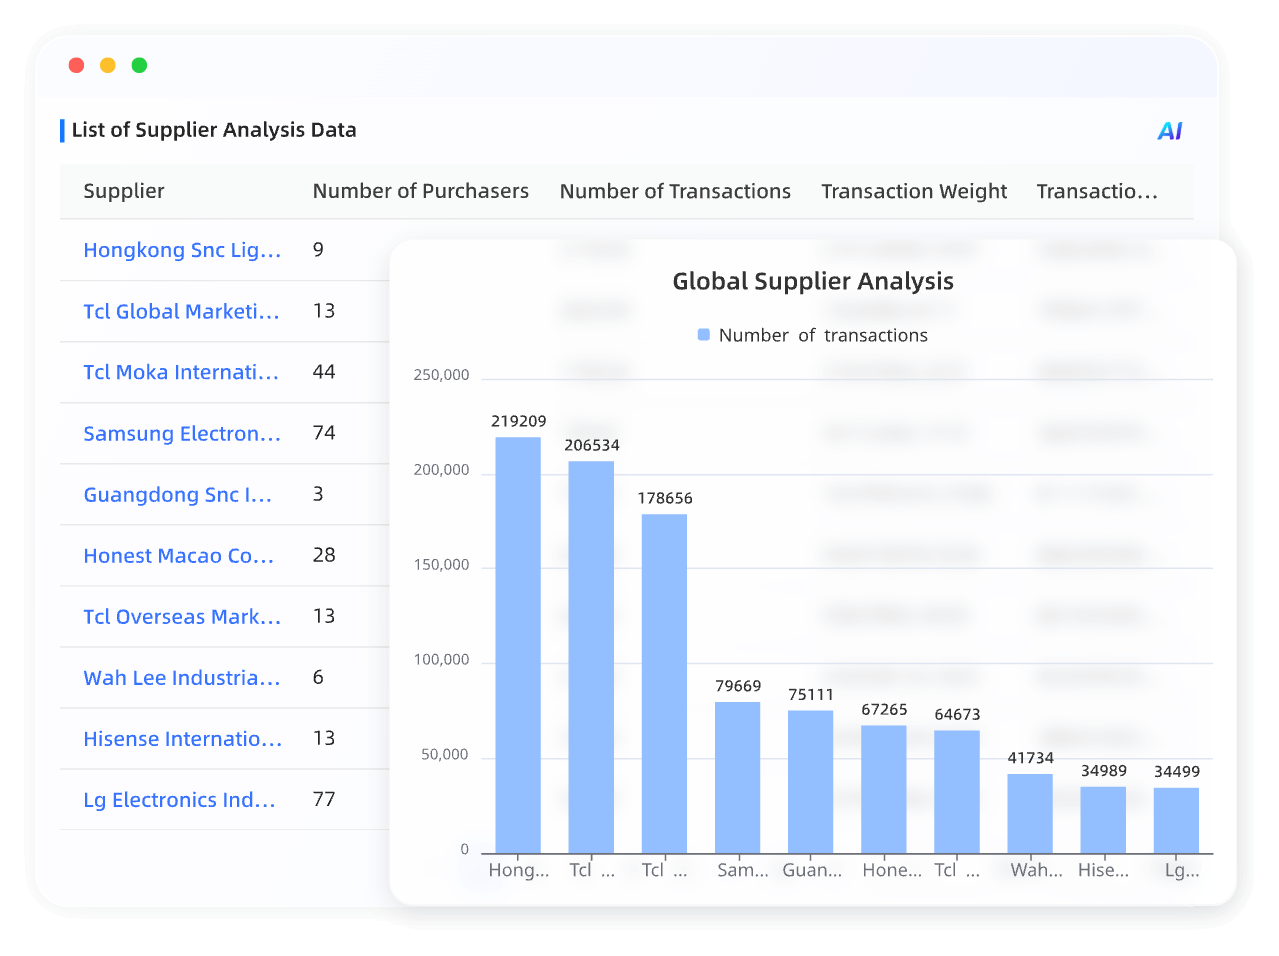Image resolution: width=1279 pixels, height=956 pixels.
Task: Open the Honest Macao Co supplier link
Action: pyautogui.click(x=178, y=555)
